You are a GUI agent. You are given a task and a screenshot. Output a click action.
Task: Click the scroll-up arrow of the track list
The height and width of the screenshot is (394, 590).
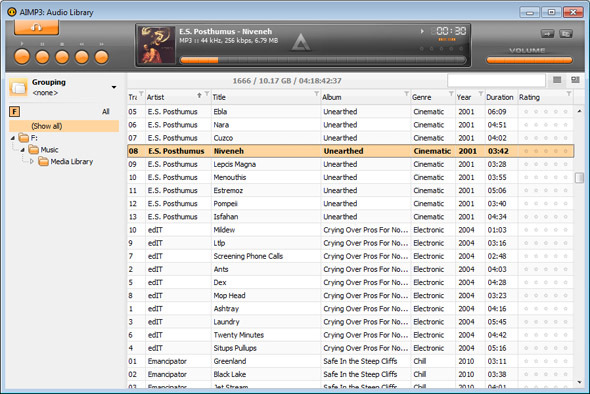pyautogui.click(x=579, y=111)
